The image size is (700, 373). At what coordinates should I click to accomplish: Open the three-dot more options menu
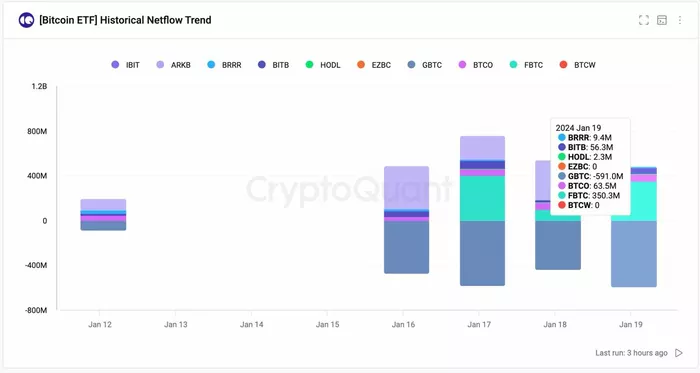[679, 20]
